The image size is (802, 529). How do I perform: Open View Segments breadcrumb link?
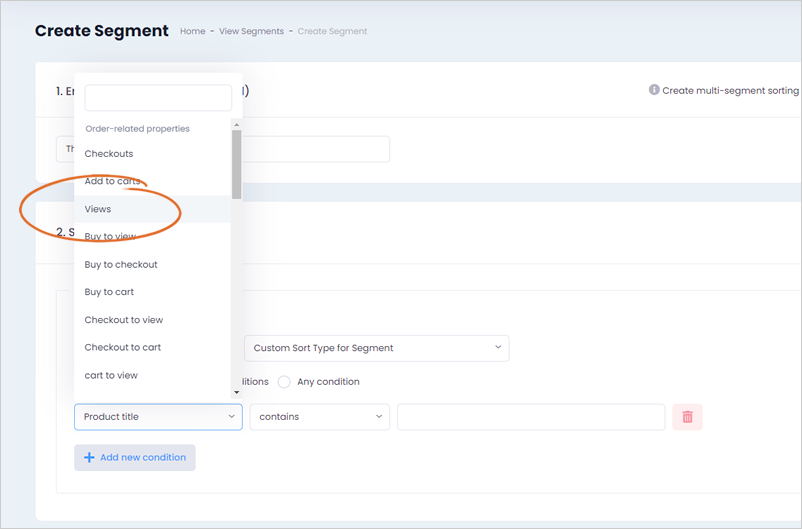pyautogui.click(x=251, y=31)
